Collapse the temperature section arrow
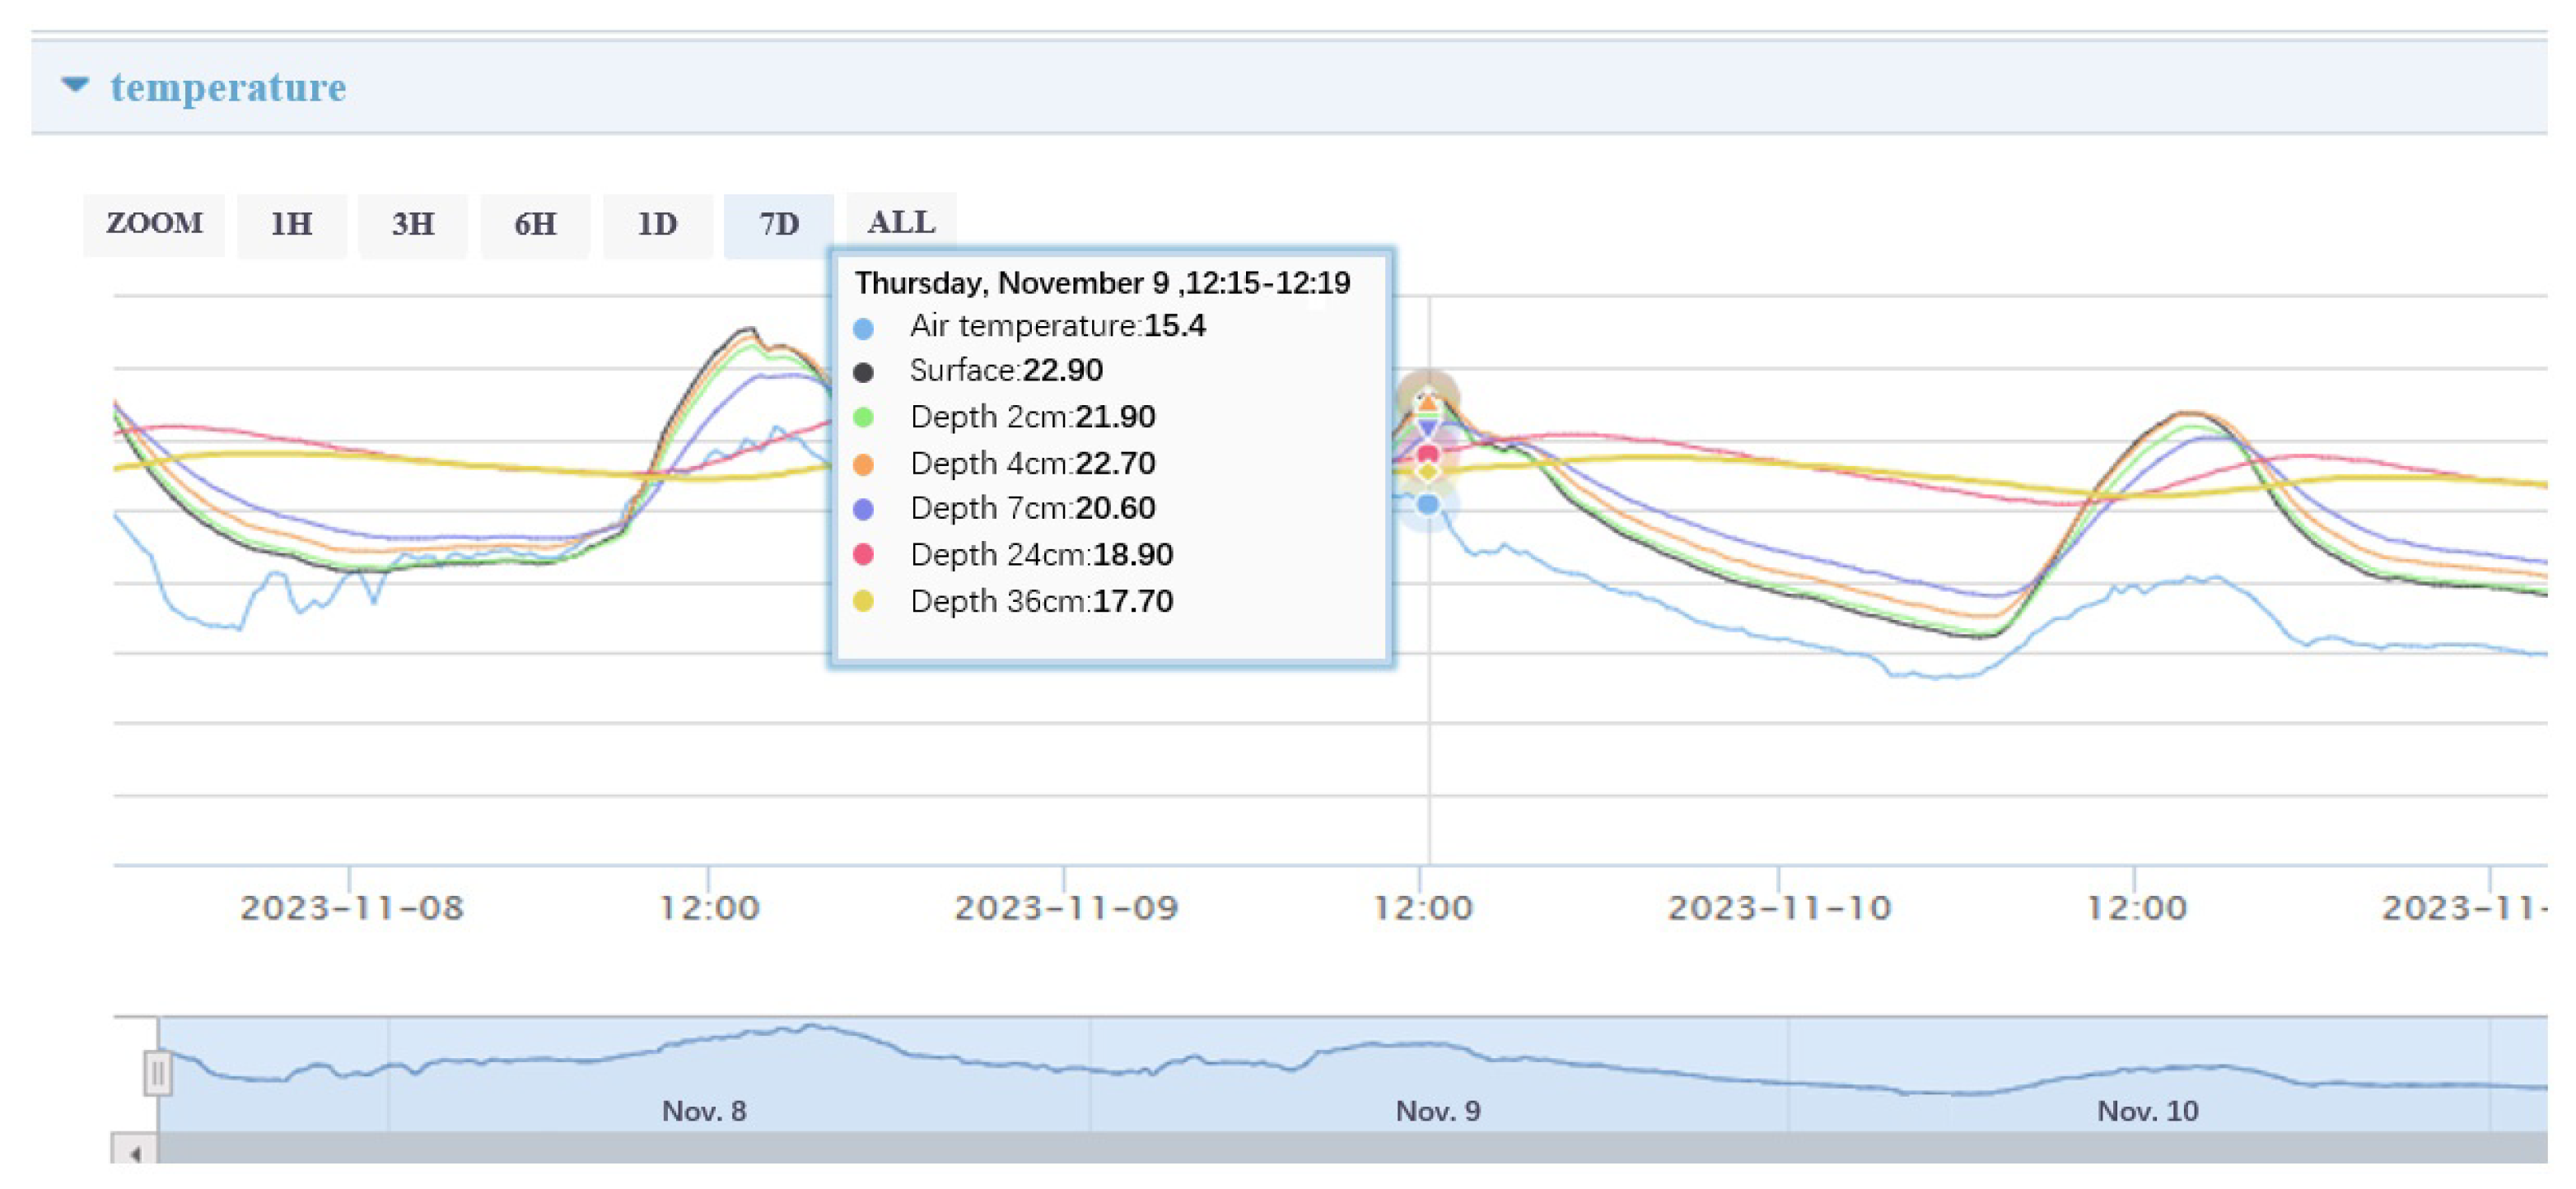Viewport: 2576px width, 1189px height. tap(75, 85)
